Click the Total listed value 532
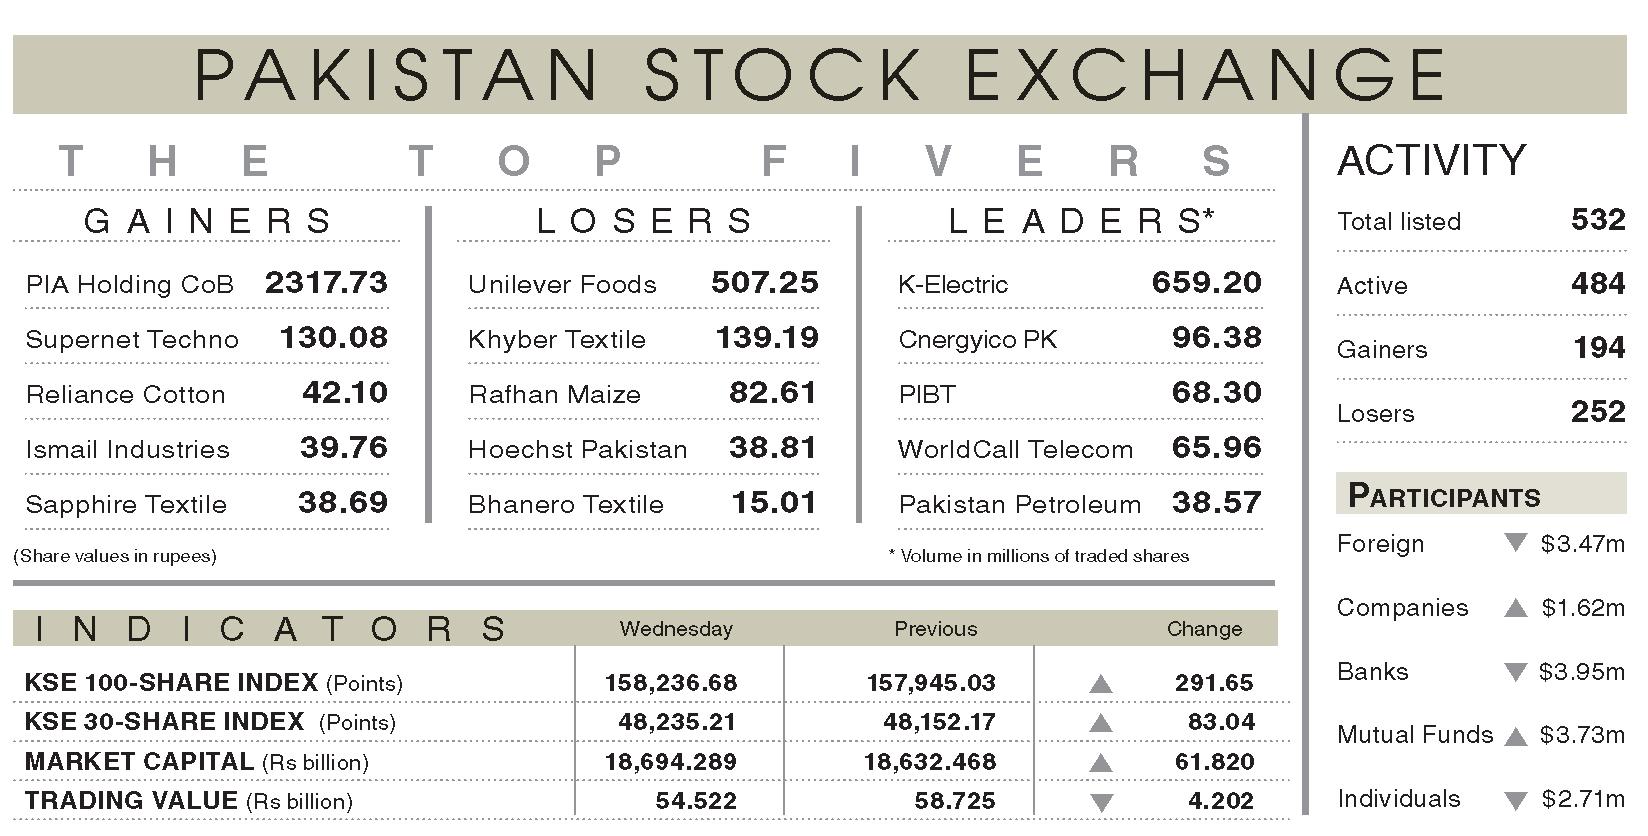This screenshot has width=1648, height=836. point(1598,220)
